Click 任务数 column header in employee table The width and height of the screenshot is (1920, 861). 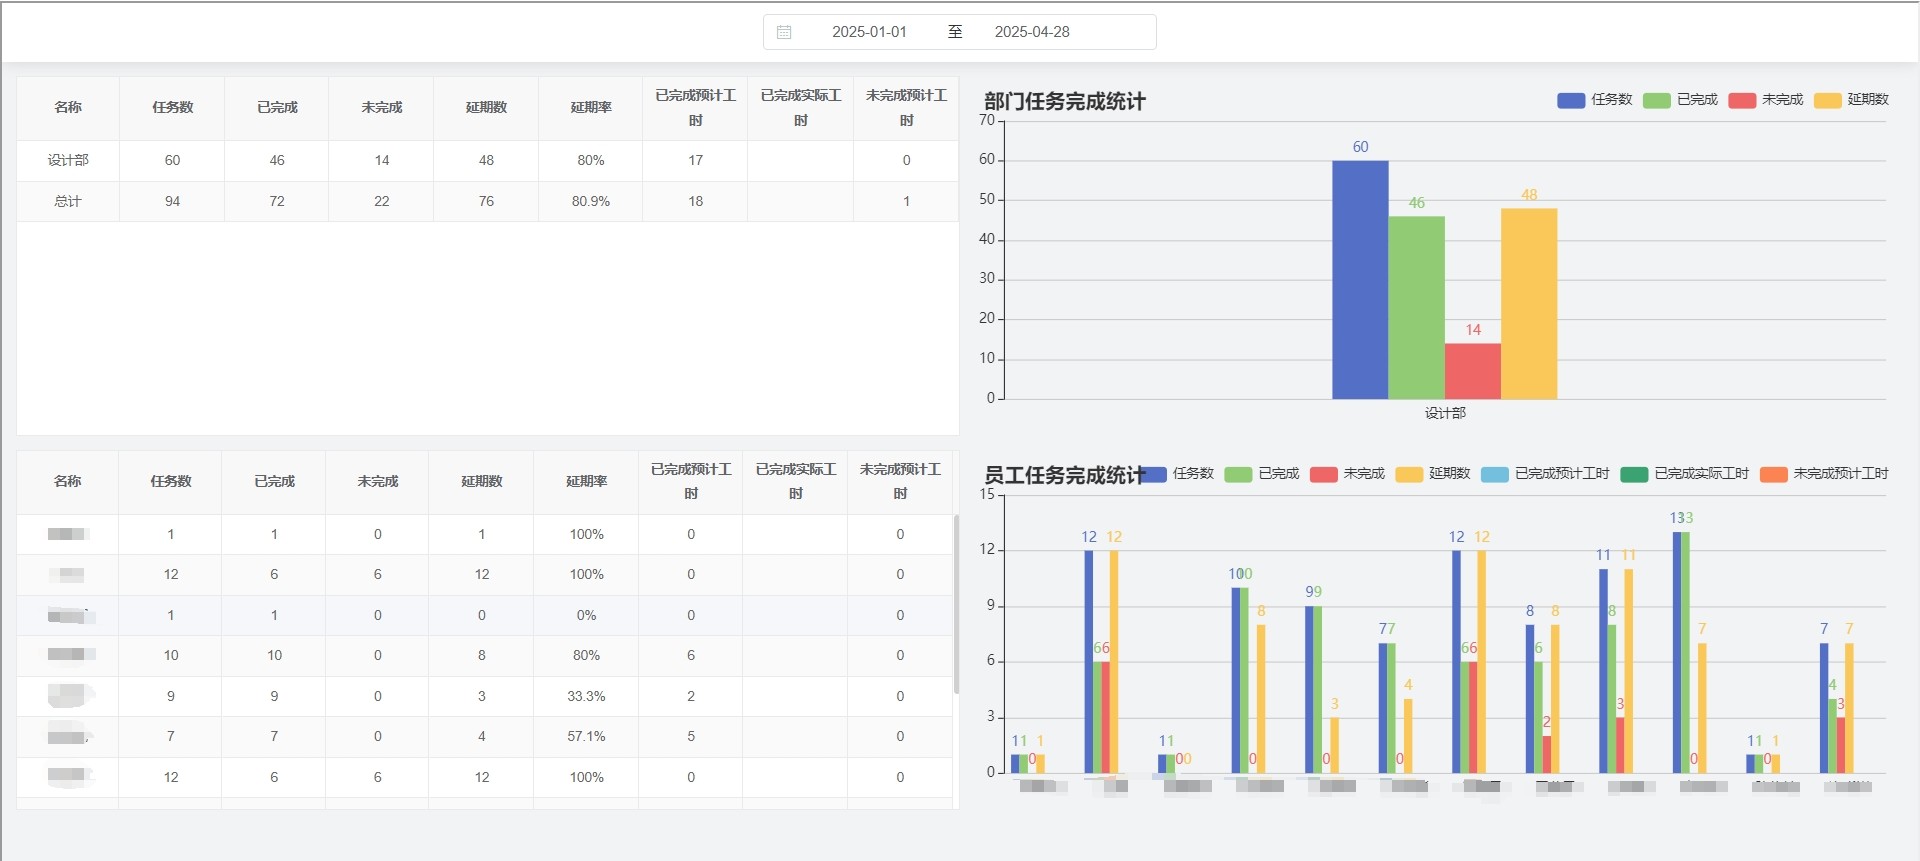coord(170,482)
